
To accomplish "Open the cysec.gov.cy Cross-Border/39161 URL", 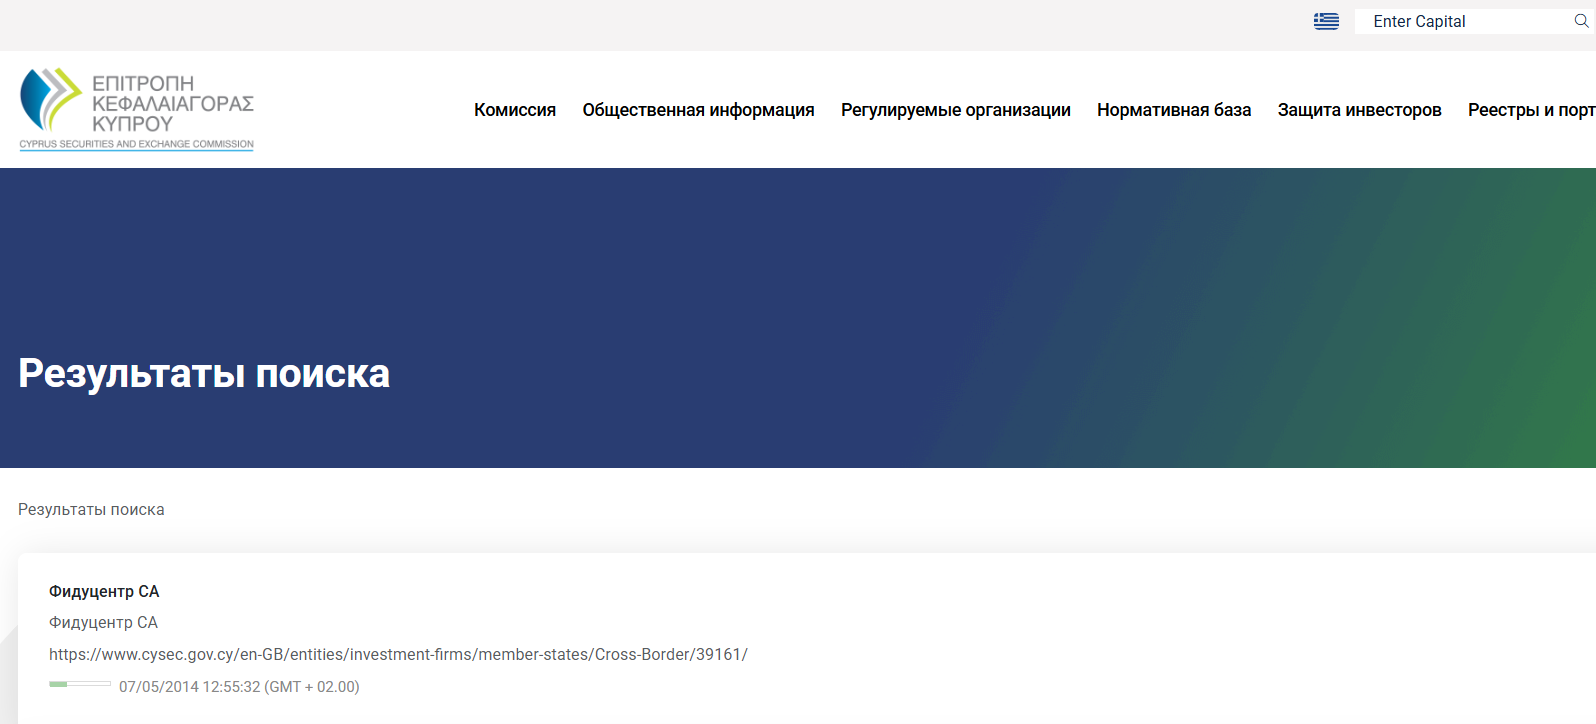I will tap(398, 655).
